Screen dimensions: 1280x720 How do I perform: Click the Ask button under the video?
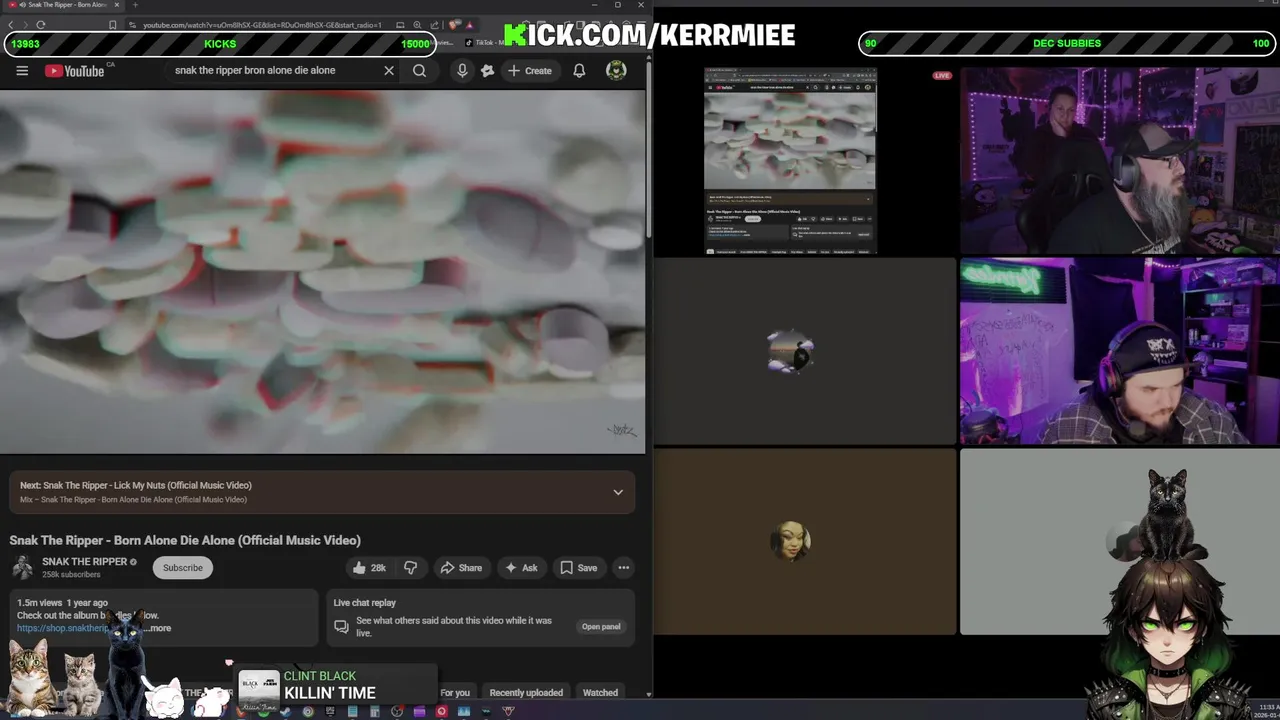[521, 568]
